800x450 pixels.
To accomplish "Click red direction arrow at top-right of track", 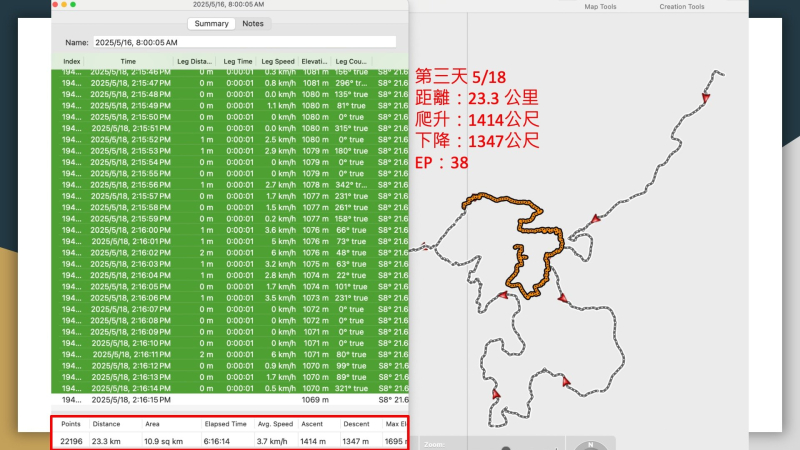I will 705,98.
